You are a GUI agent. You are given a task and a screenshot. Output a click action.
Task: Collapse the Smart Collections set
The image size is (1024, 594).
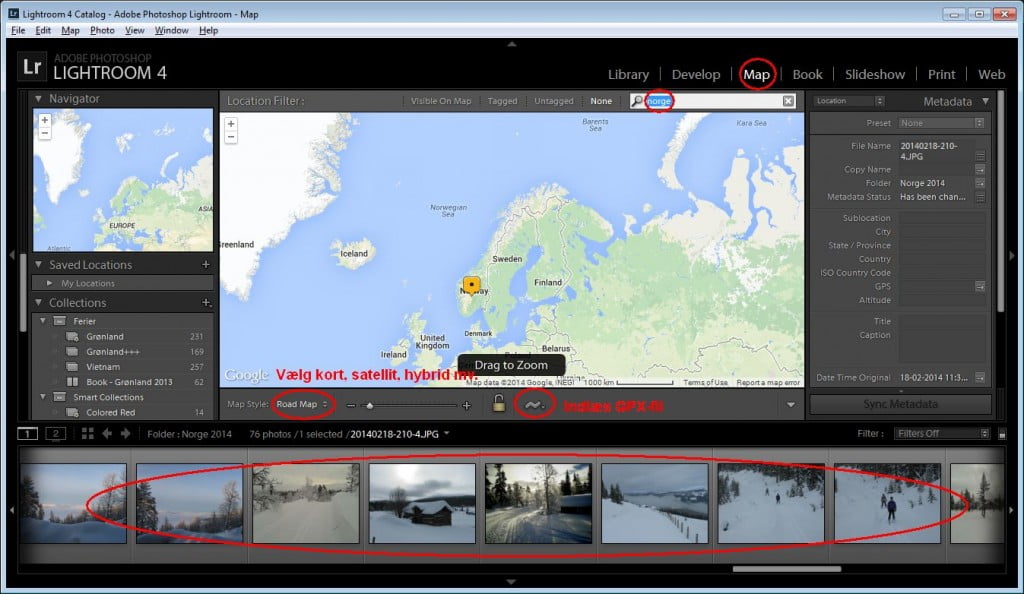pos(43,397)
